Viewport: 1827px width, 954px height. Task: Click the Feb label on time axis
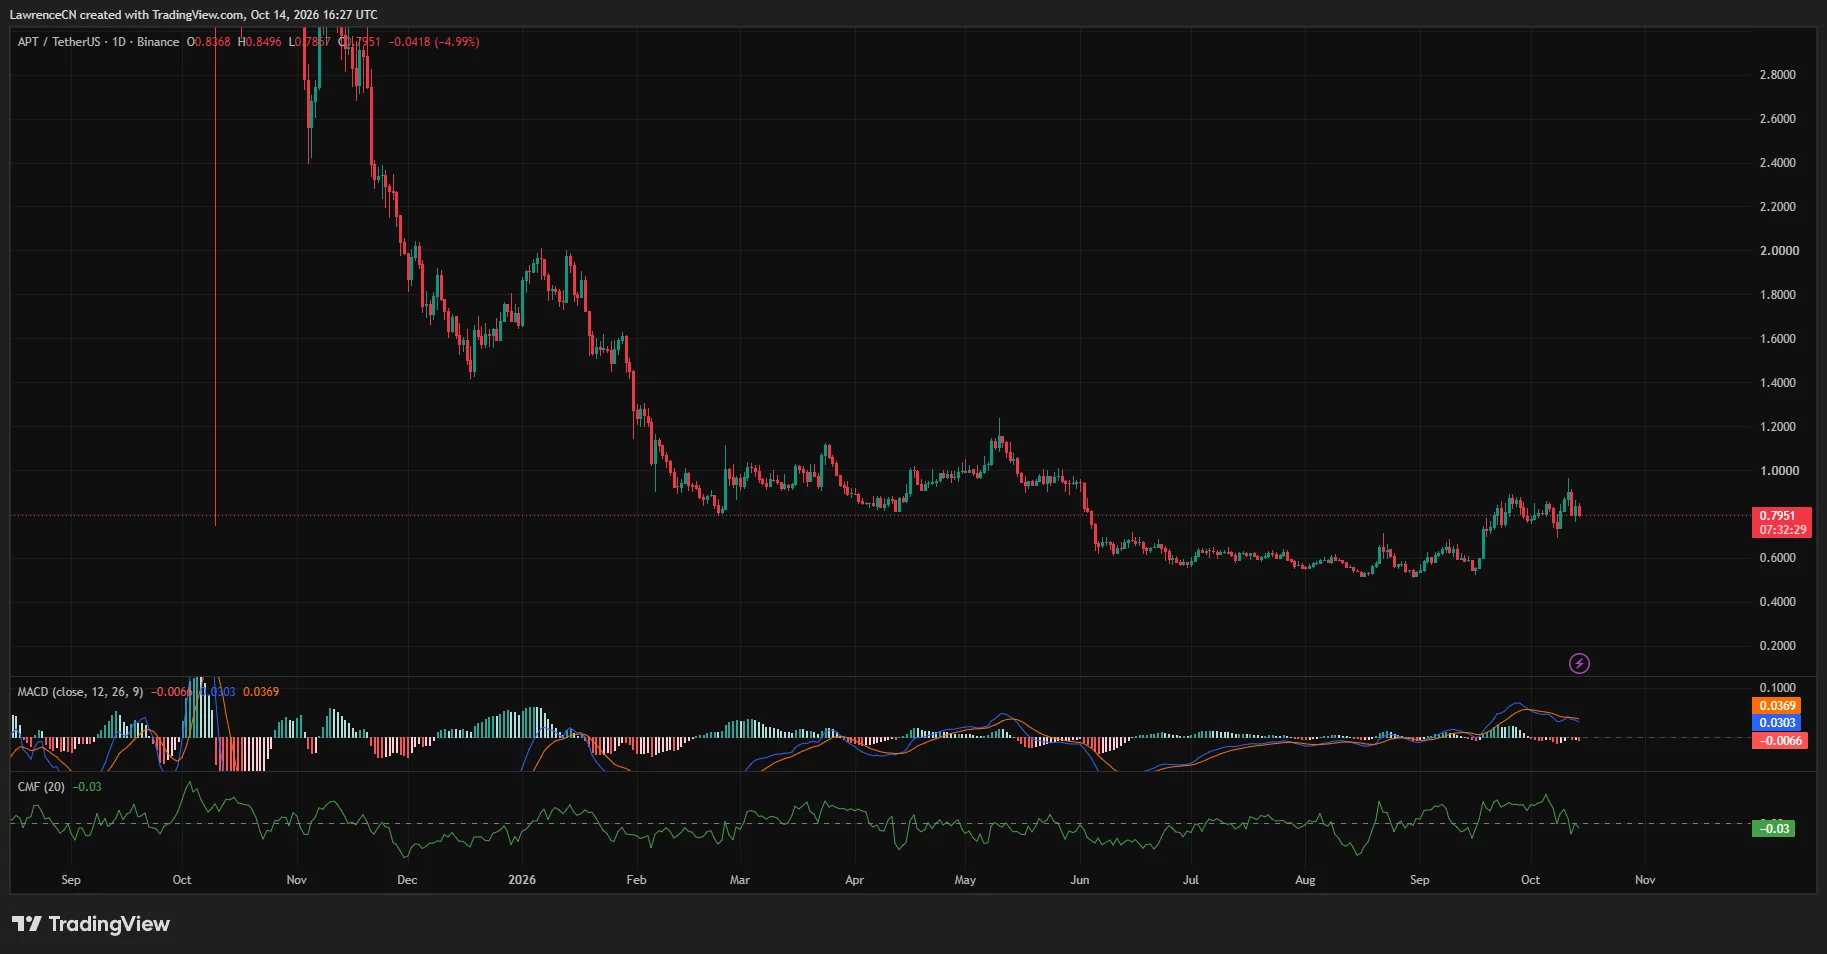[x=636, y=880]
